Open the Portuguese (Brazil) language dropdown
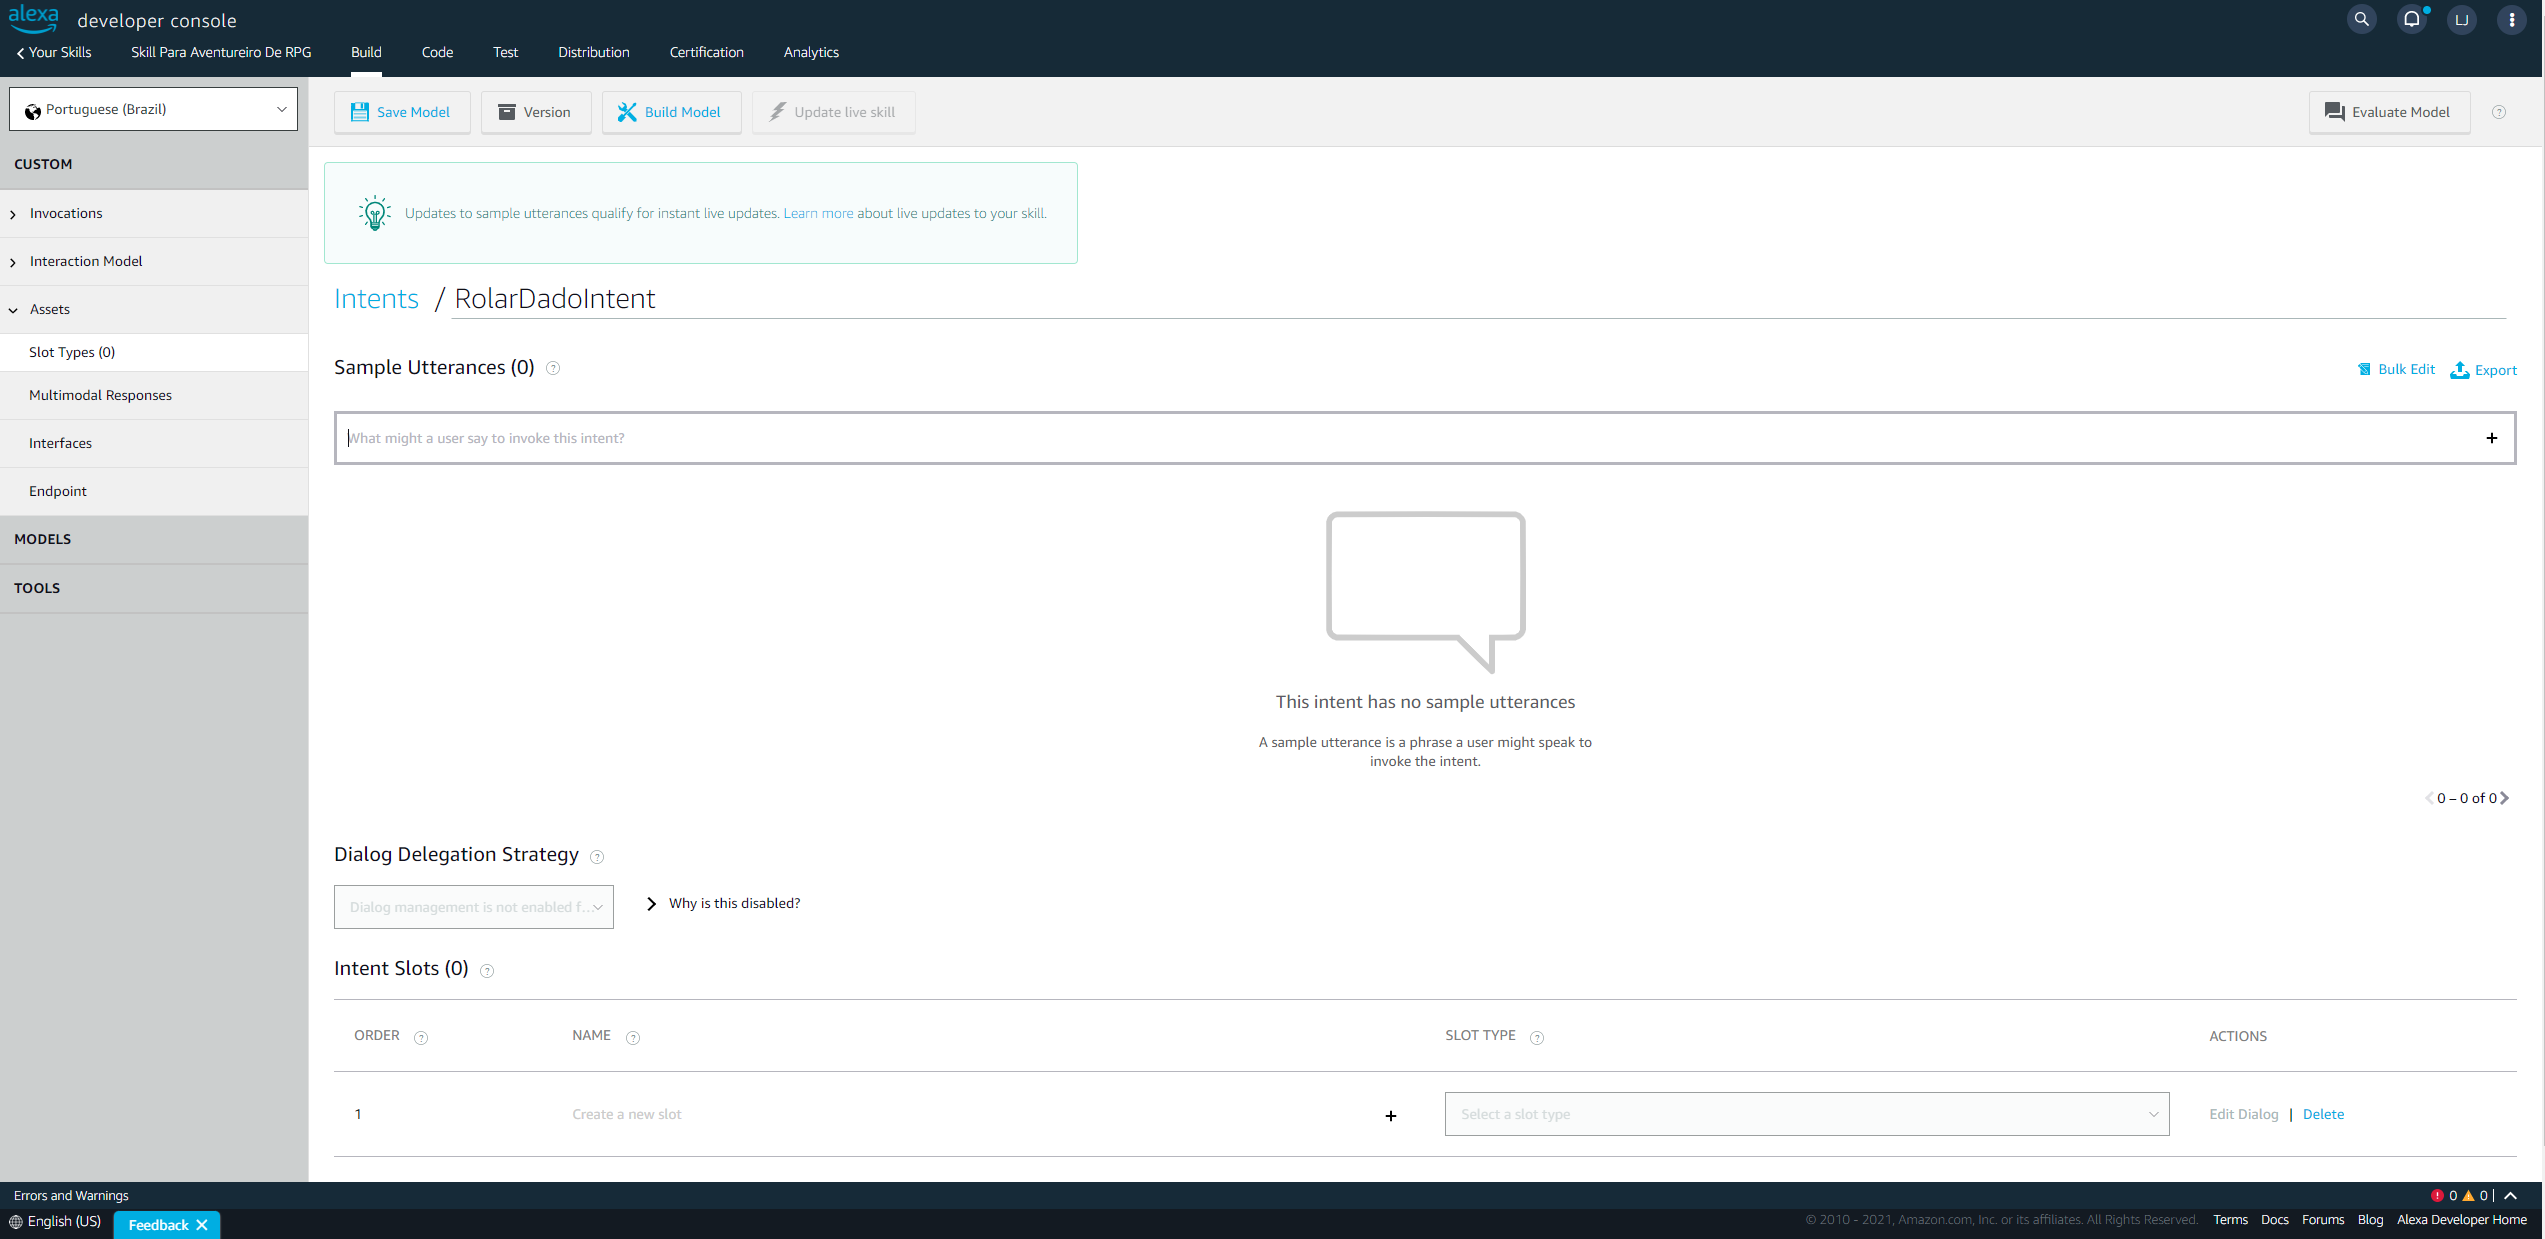This screenshot has height=1239, width=2545. tap(153, 109)
